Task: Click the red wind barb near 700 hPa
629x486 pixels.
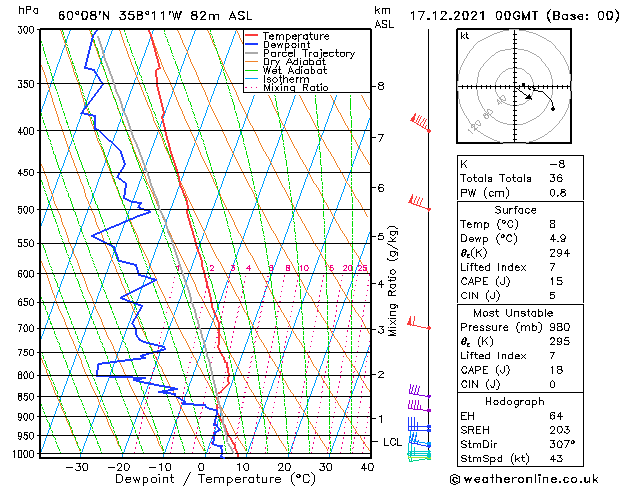Action: click(418, 324)
